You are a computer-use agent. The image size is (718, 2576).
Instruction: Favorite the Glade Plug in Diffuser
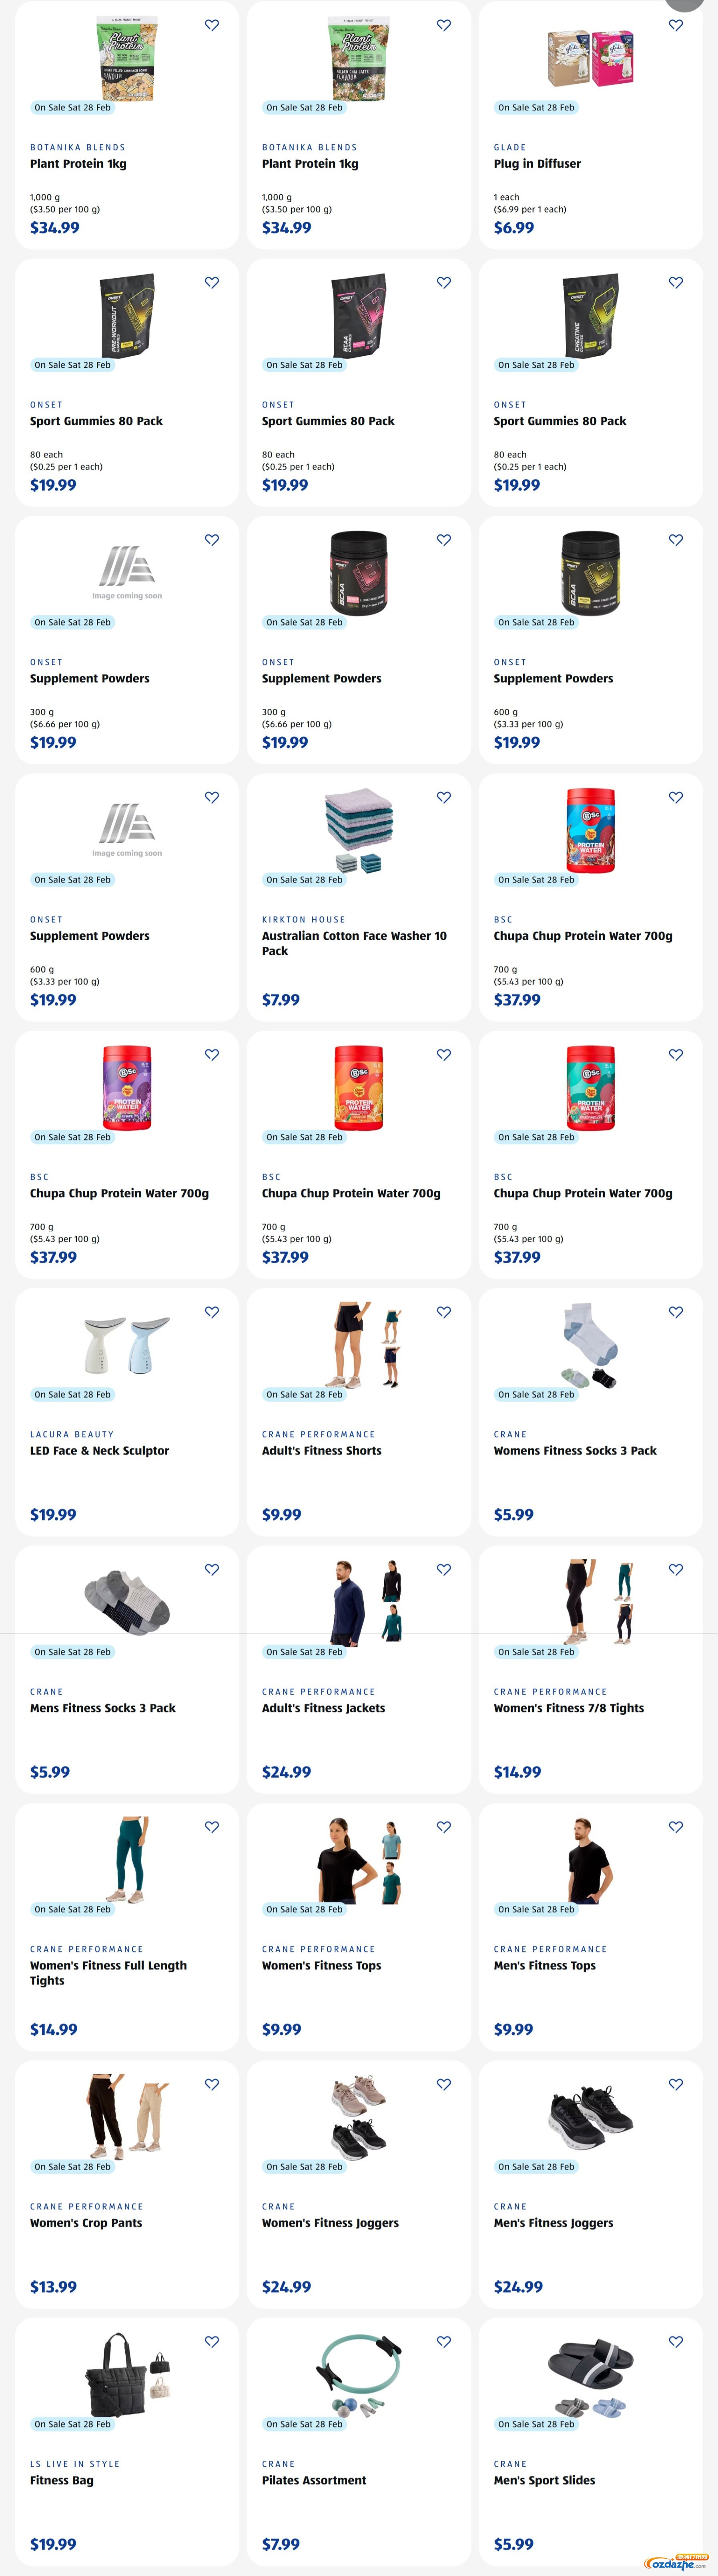(x=676, y=25)
